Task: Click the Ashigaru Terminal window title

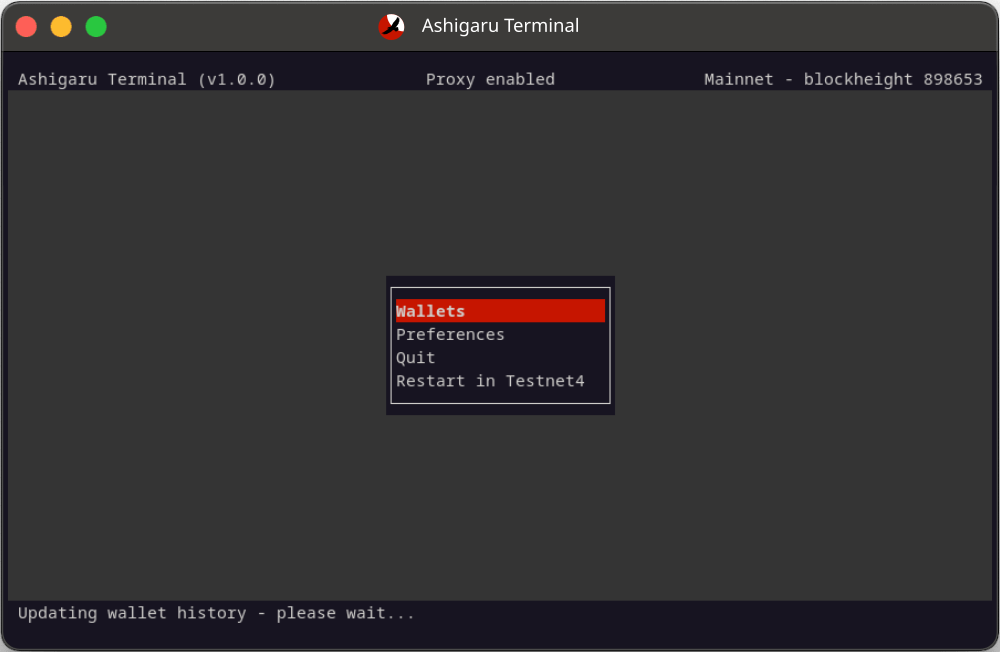Action: coord(500,26)
